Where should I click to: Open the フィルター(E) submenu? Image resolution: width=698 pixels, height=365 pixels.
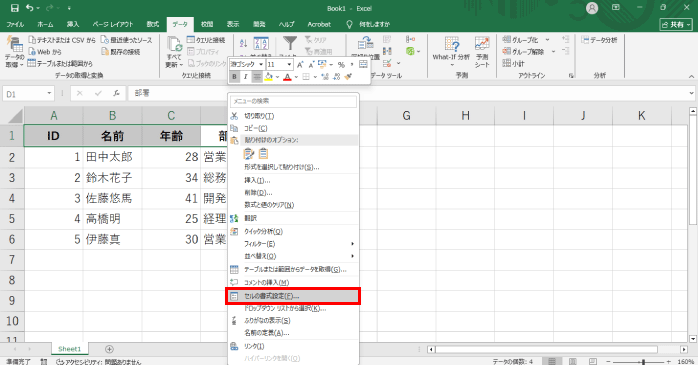coord(293,244)
